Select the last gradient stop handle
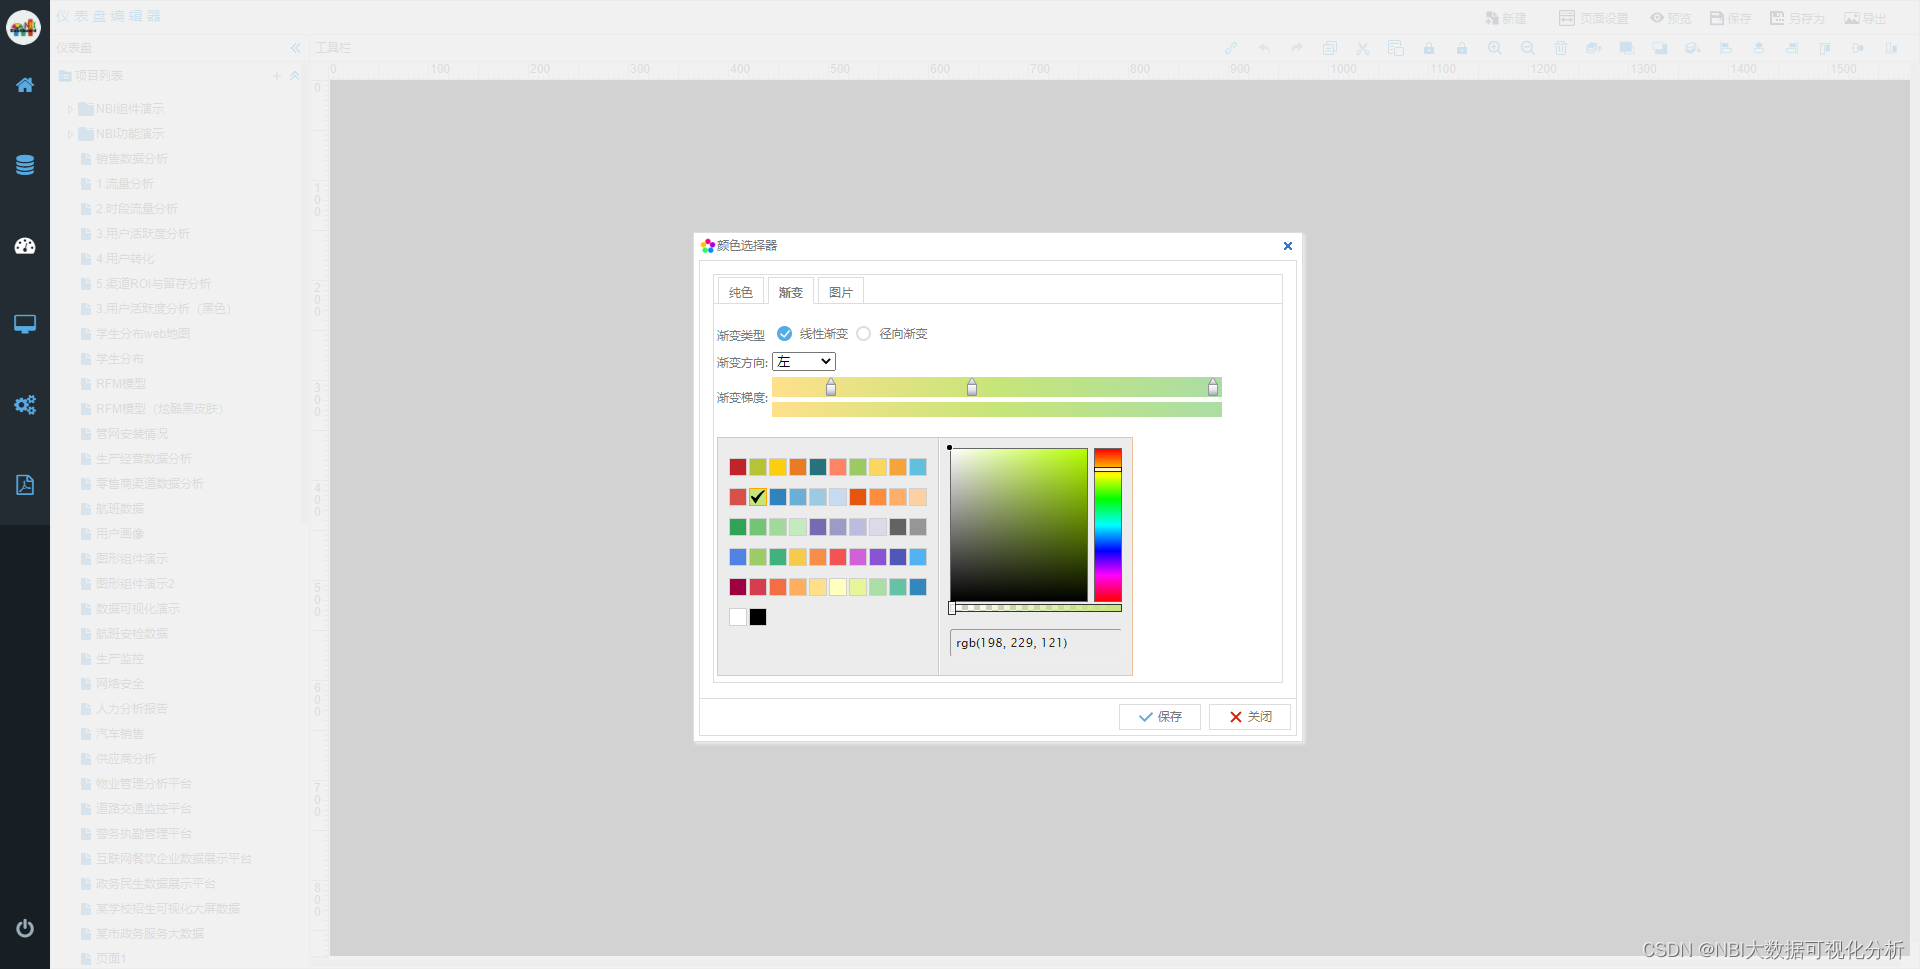1920x969 pixels. 1213,387
